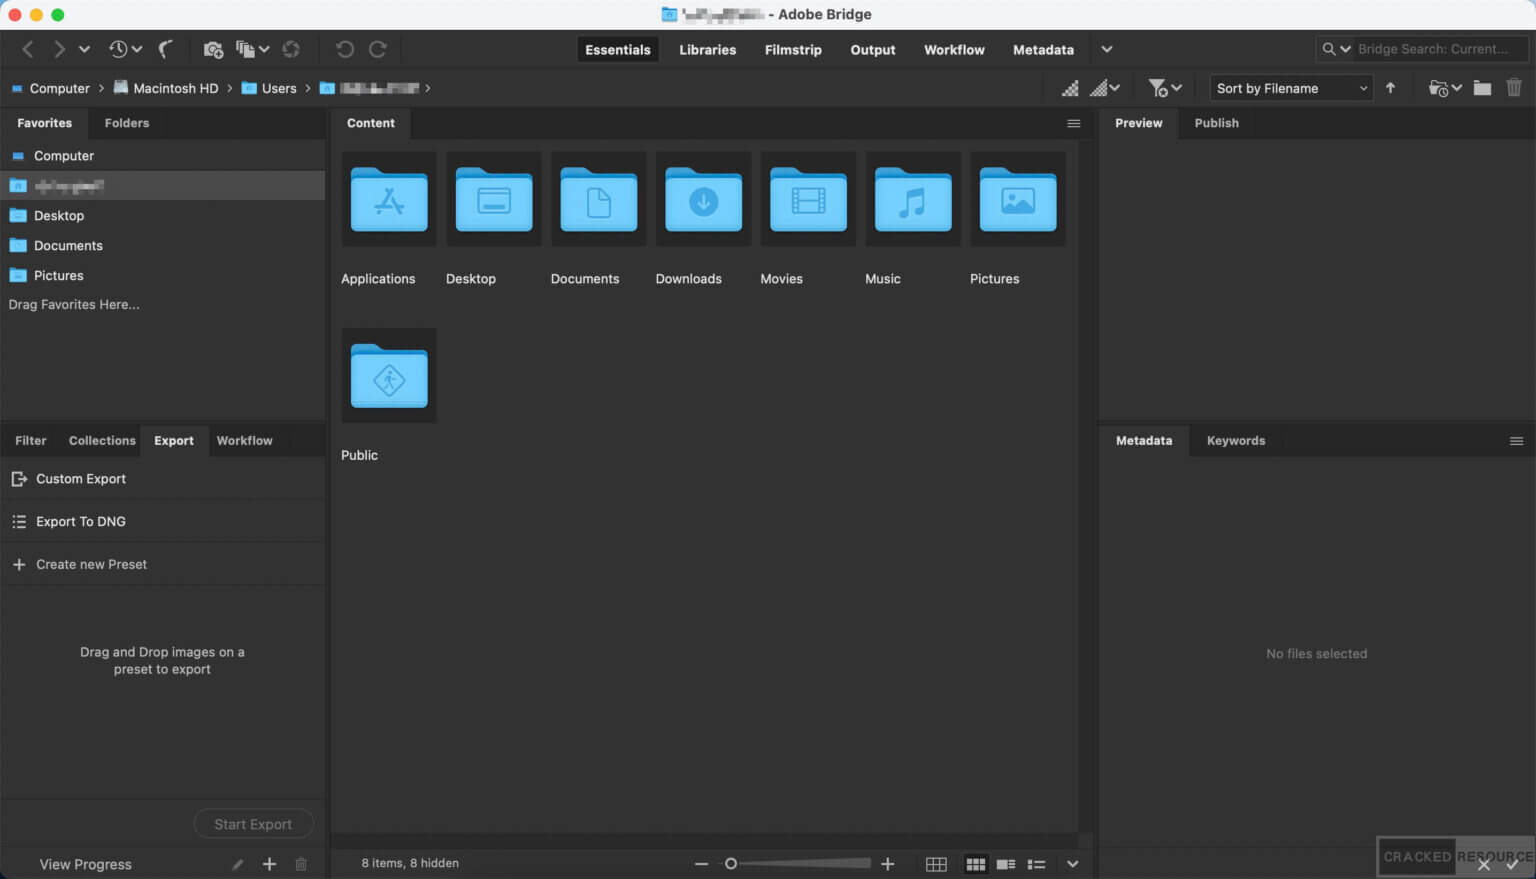
Task: Toggle the ascending sort arrow
Action: pyautogui.click(x=1391, y=87)
